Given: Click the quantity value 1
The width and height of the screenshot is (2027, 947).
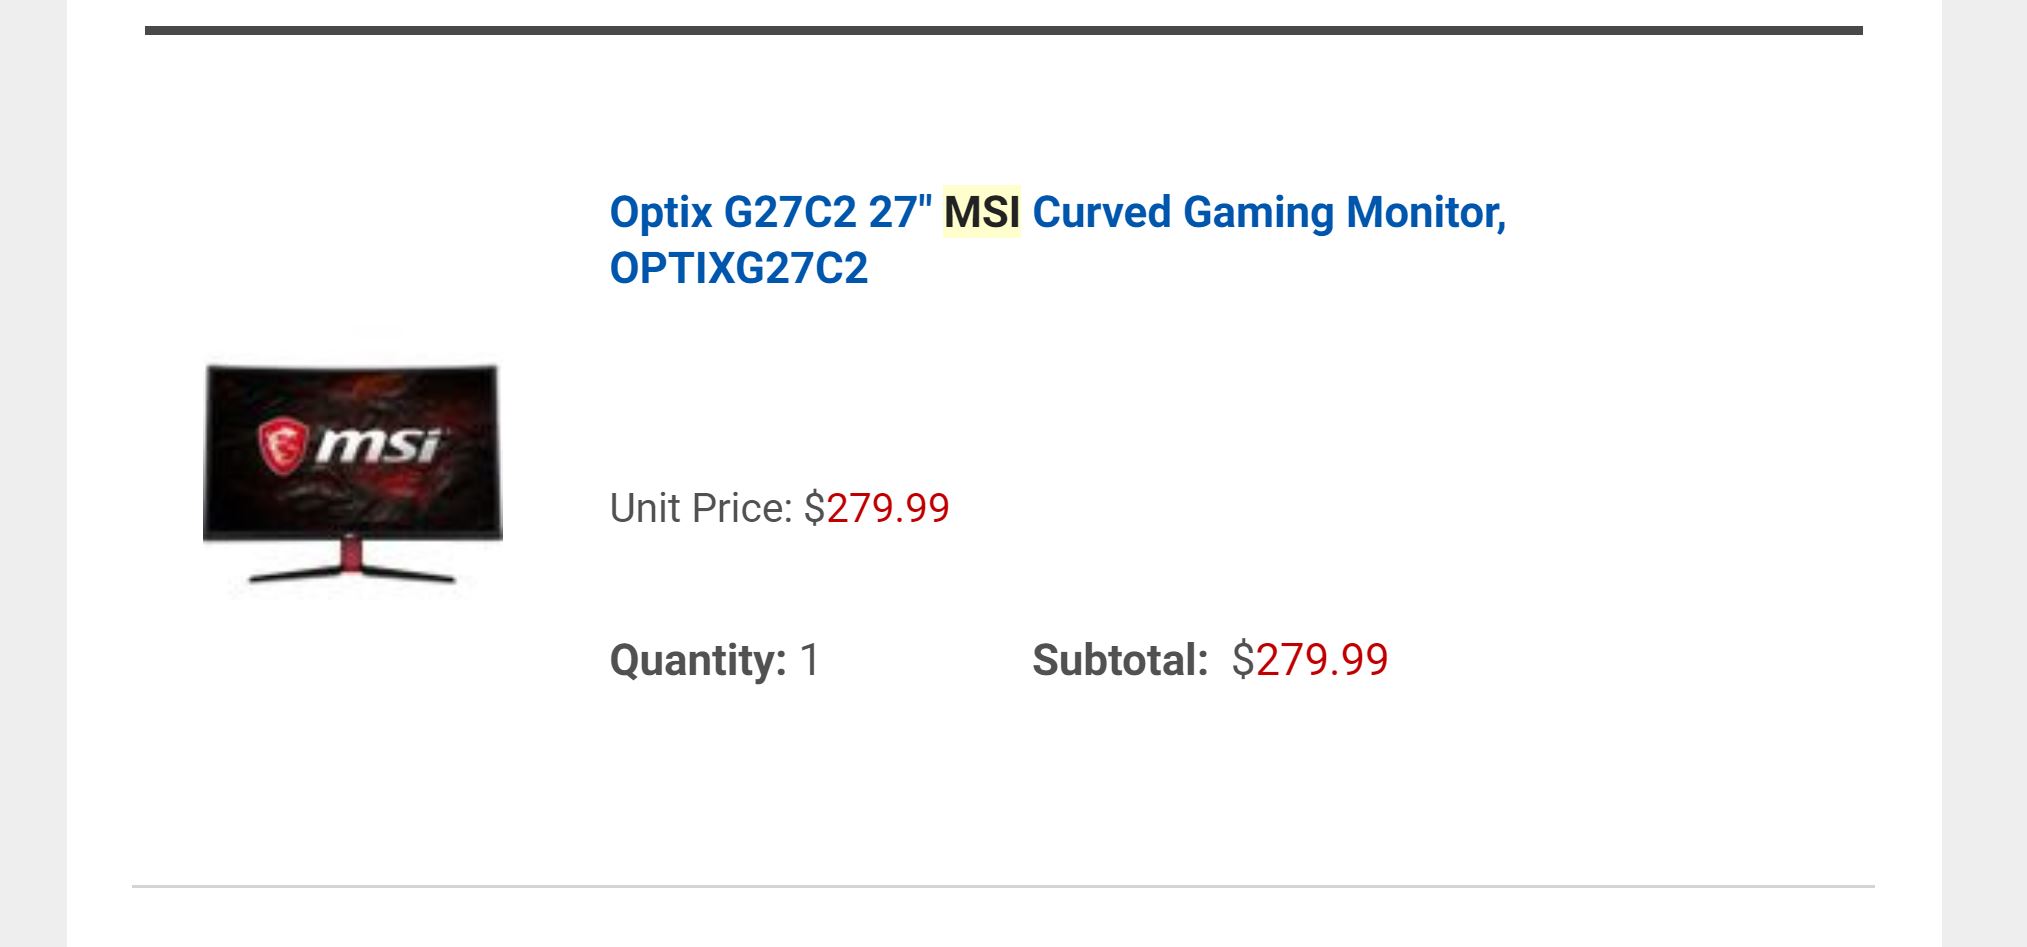Looking at the screenshot, I should (x=810, y=660).
